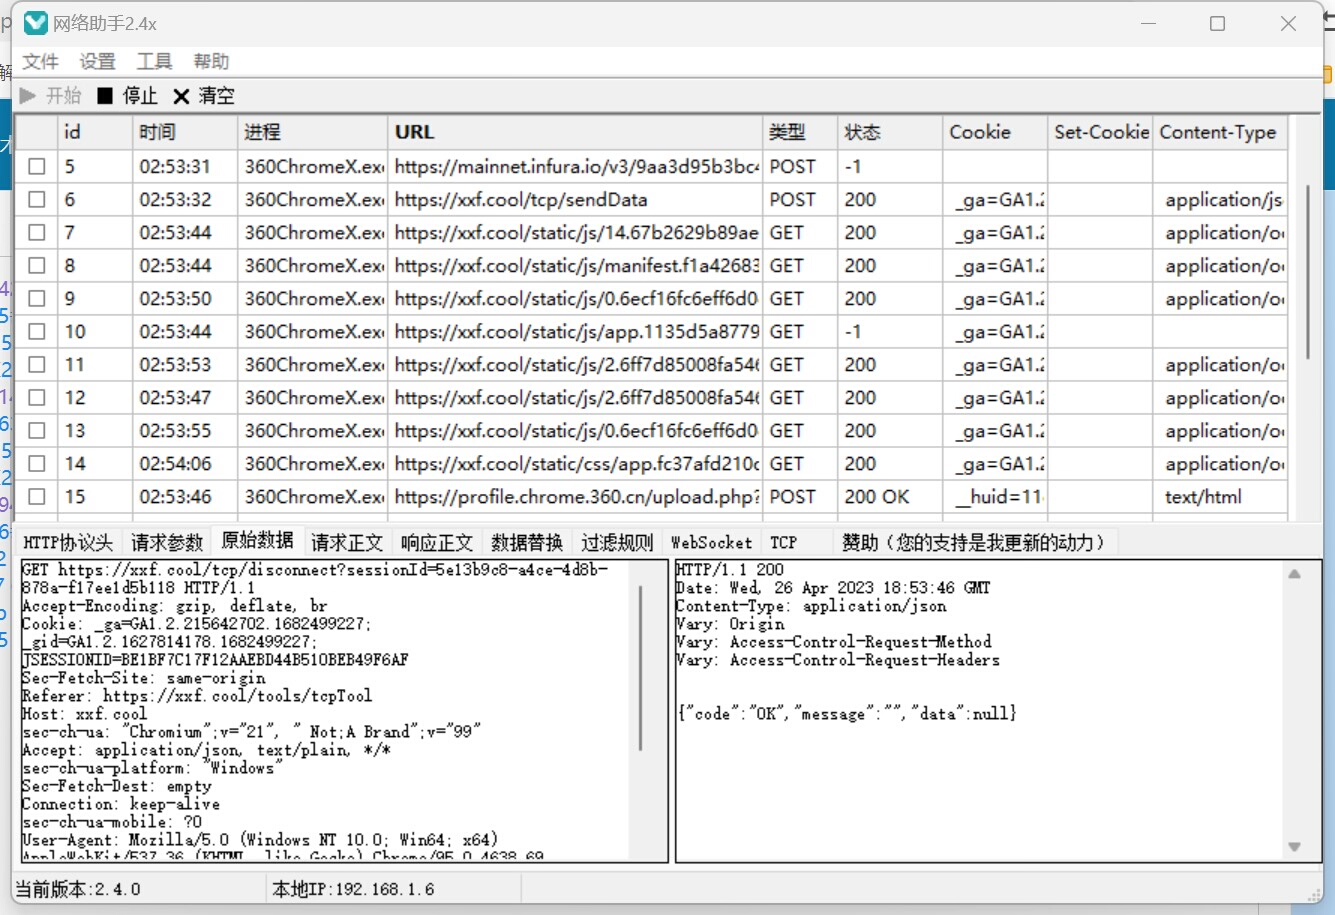The height and width of the screenshot is (915, 1335).
Task: Click the 类型 column header
Action: pos(800,132)
